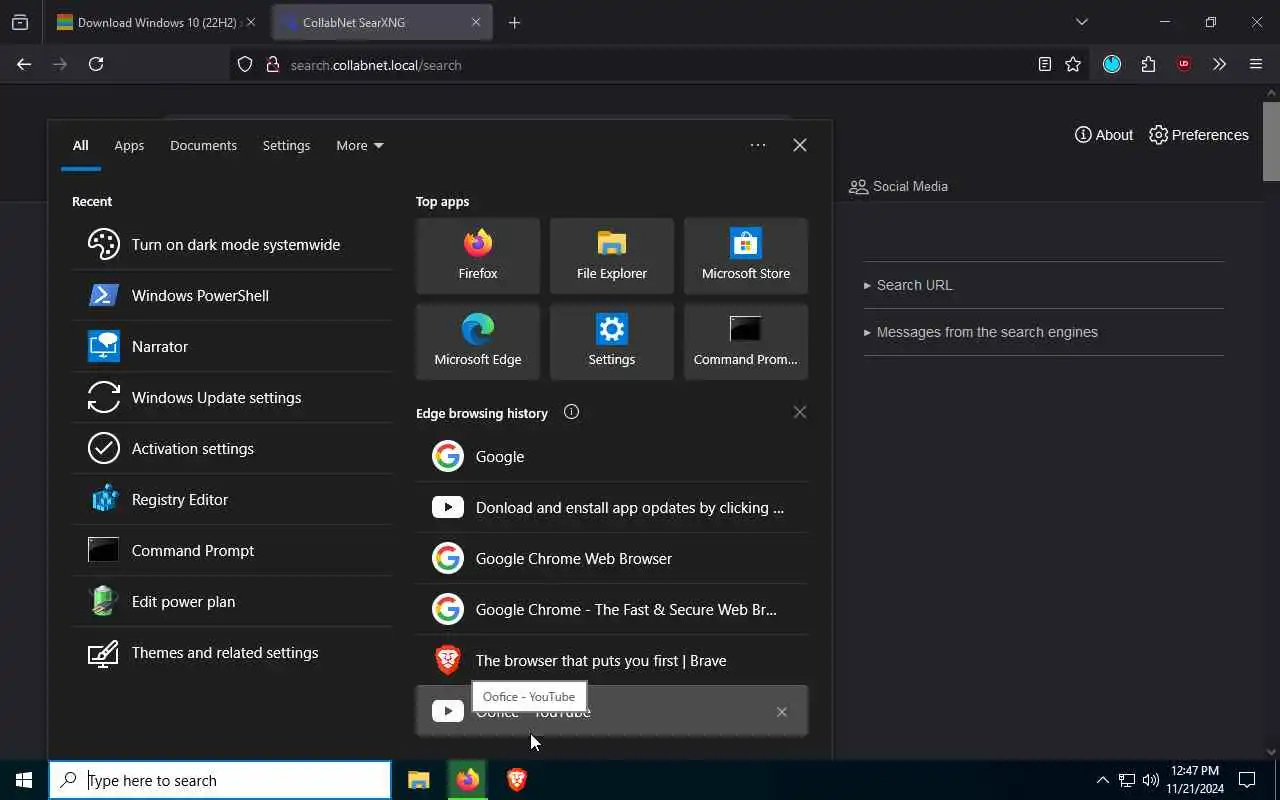
Task: Open Google Chrome - The Fast & Secure entry
Action: pyautogui.click(x=612, y=609)
